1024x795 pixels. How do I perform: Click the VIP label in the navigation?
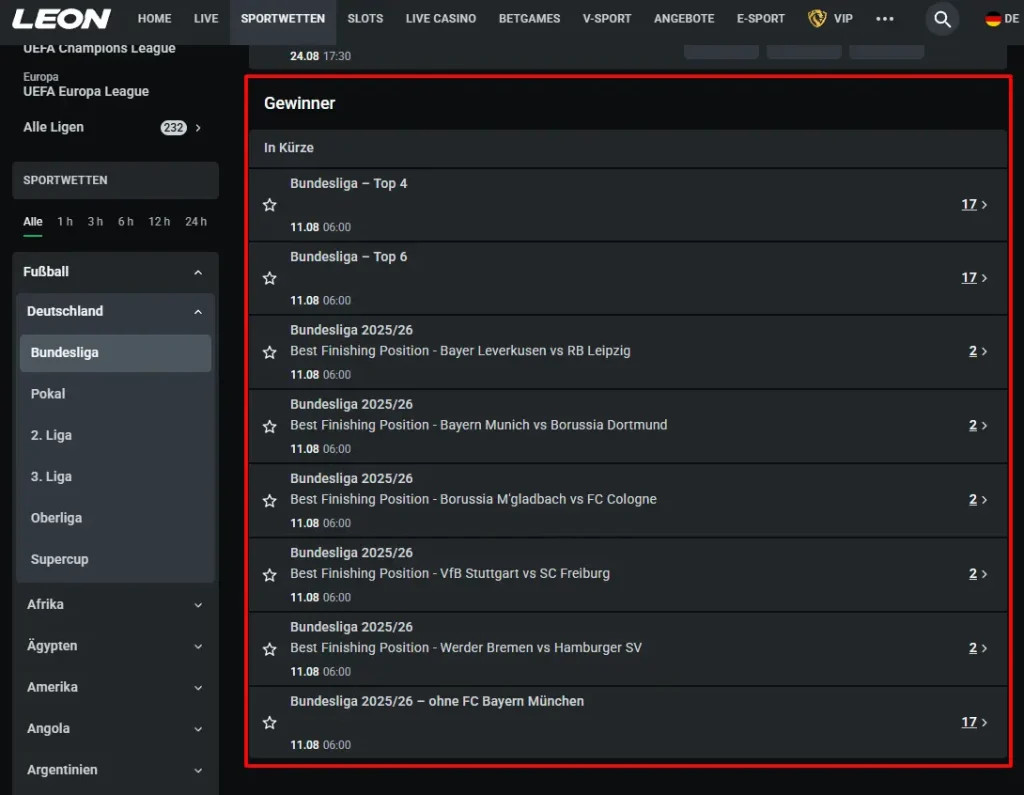tap(843, 18)
